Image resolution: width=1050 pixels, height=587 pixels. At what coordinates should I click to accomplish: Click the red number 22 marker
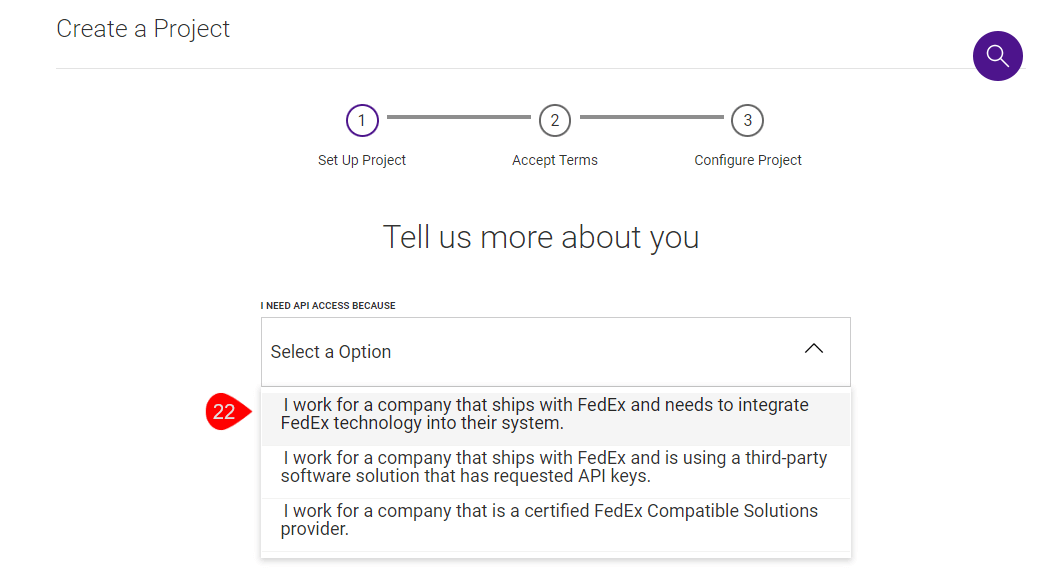[225, 412]
